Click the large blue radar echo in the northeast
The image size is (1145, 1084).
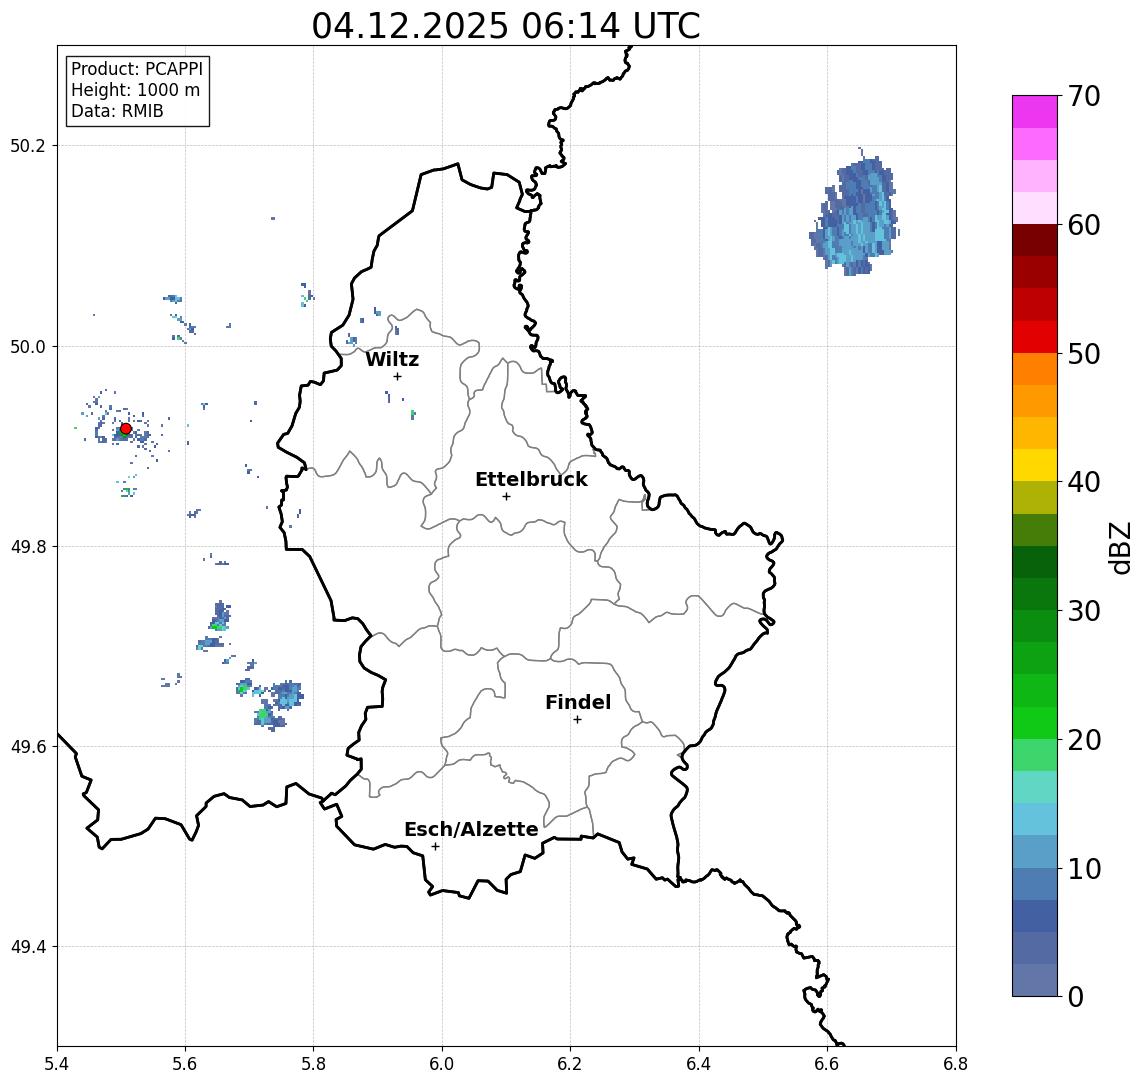855,213
